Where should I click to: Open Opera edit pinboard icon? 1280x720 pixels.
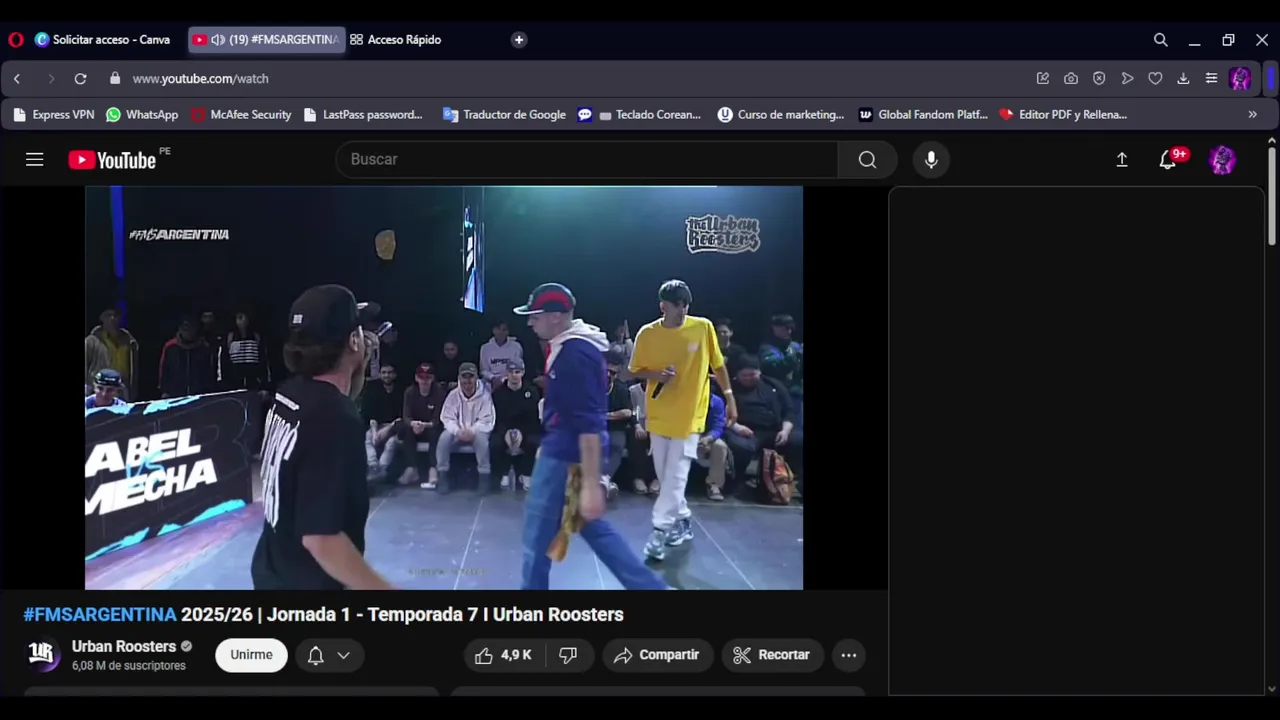click(x=1043, y=78)
